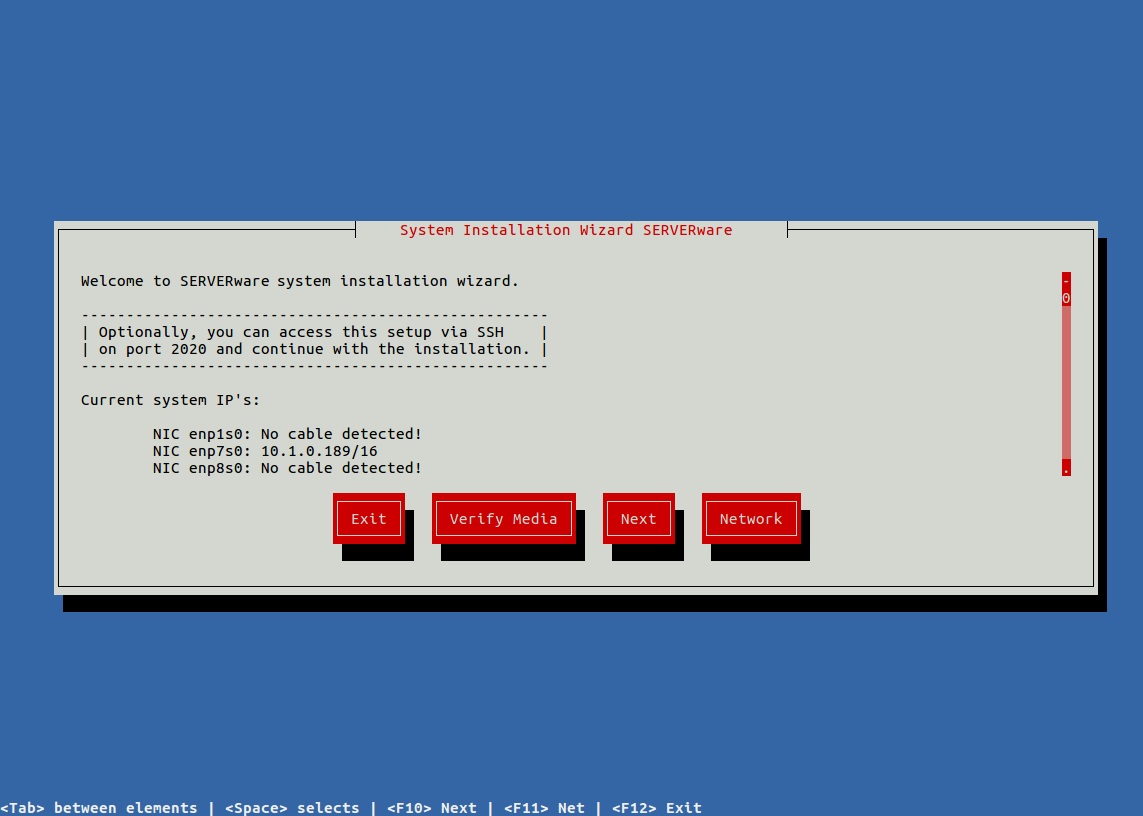Open the Network configuration via Network button
This screenshot has width=1143, height=816.
click(x=750, y=518)
